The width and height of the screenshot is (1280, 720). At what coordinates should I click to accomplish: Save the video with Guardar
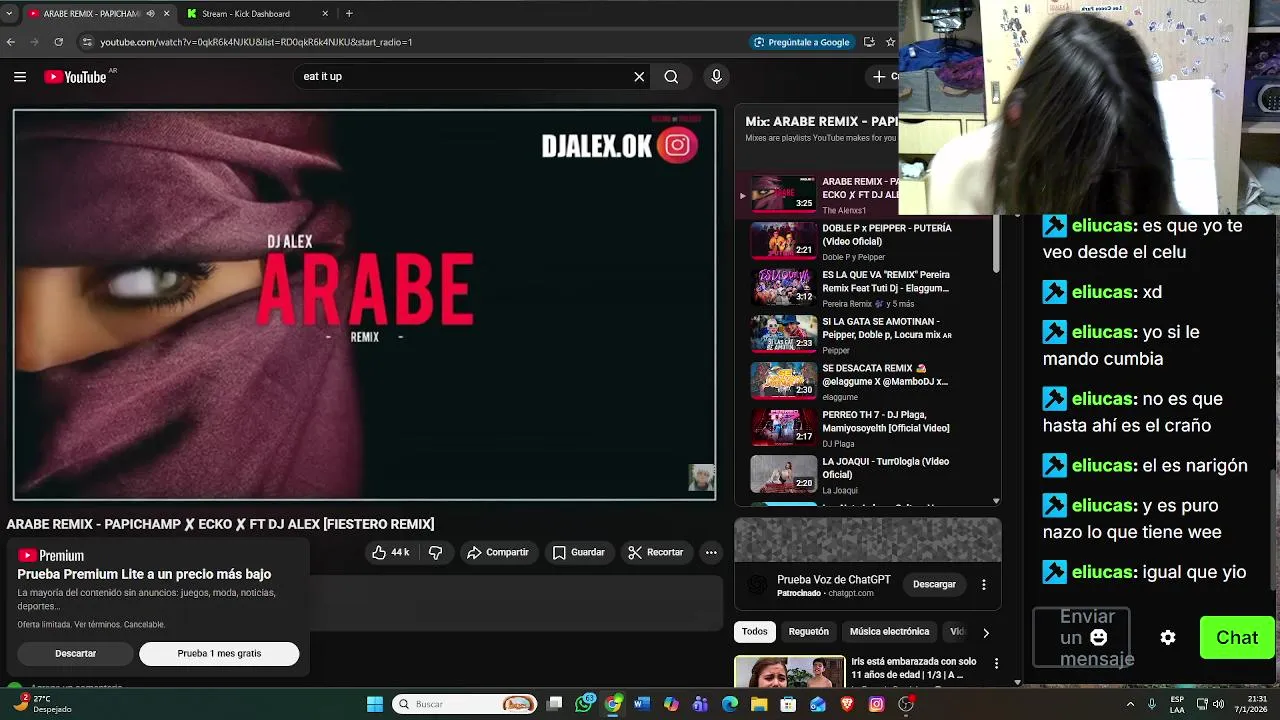point(578,552)
